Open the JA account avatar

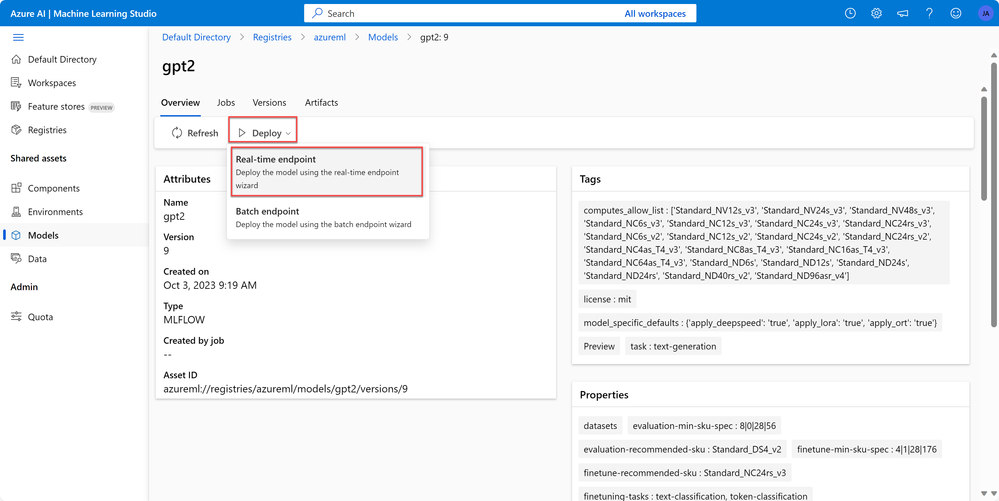[x=984, y=13]
